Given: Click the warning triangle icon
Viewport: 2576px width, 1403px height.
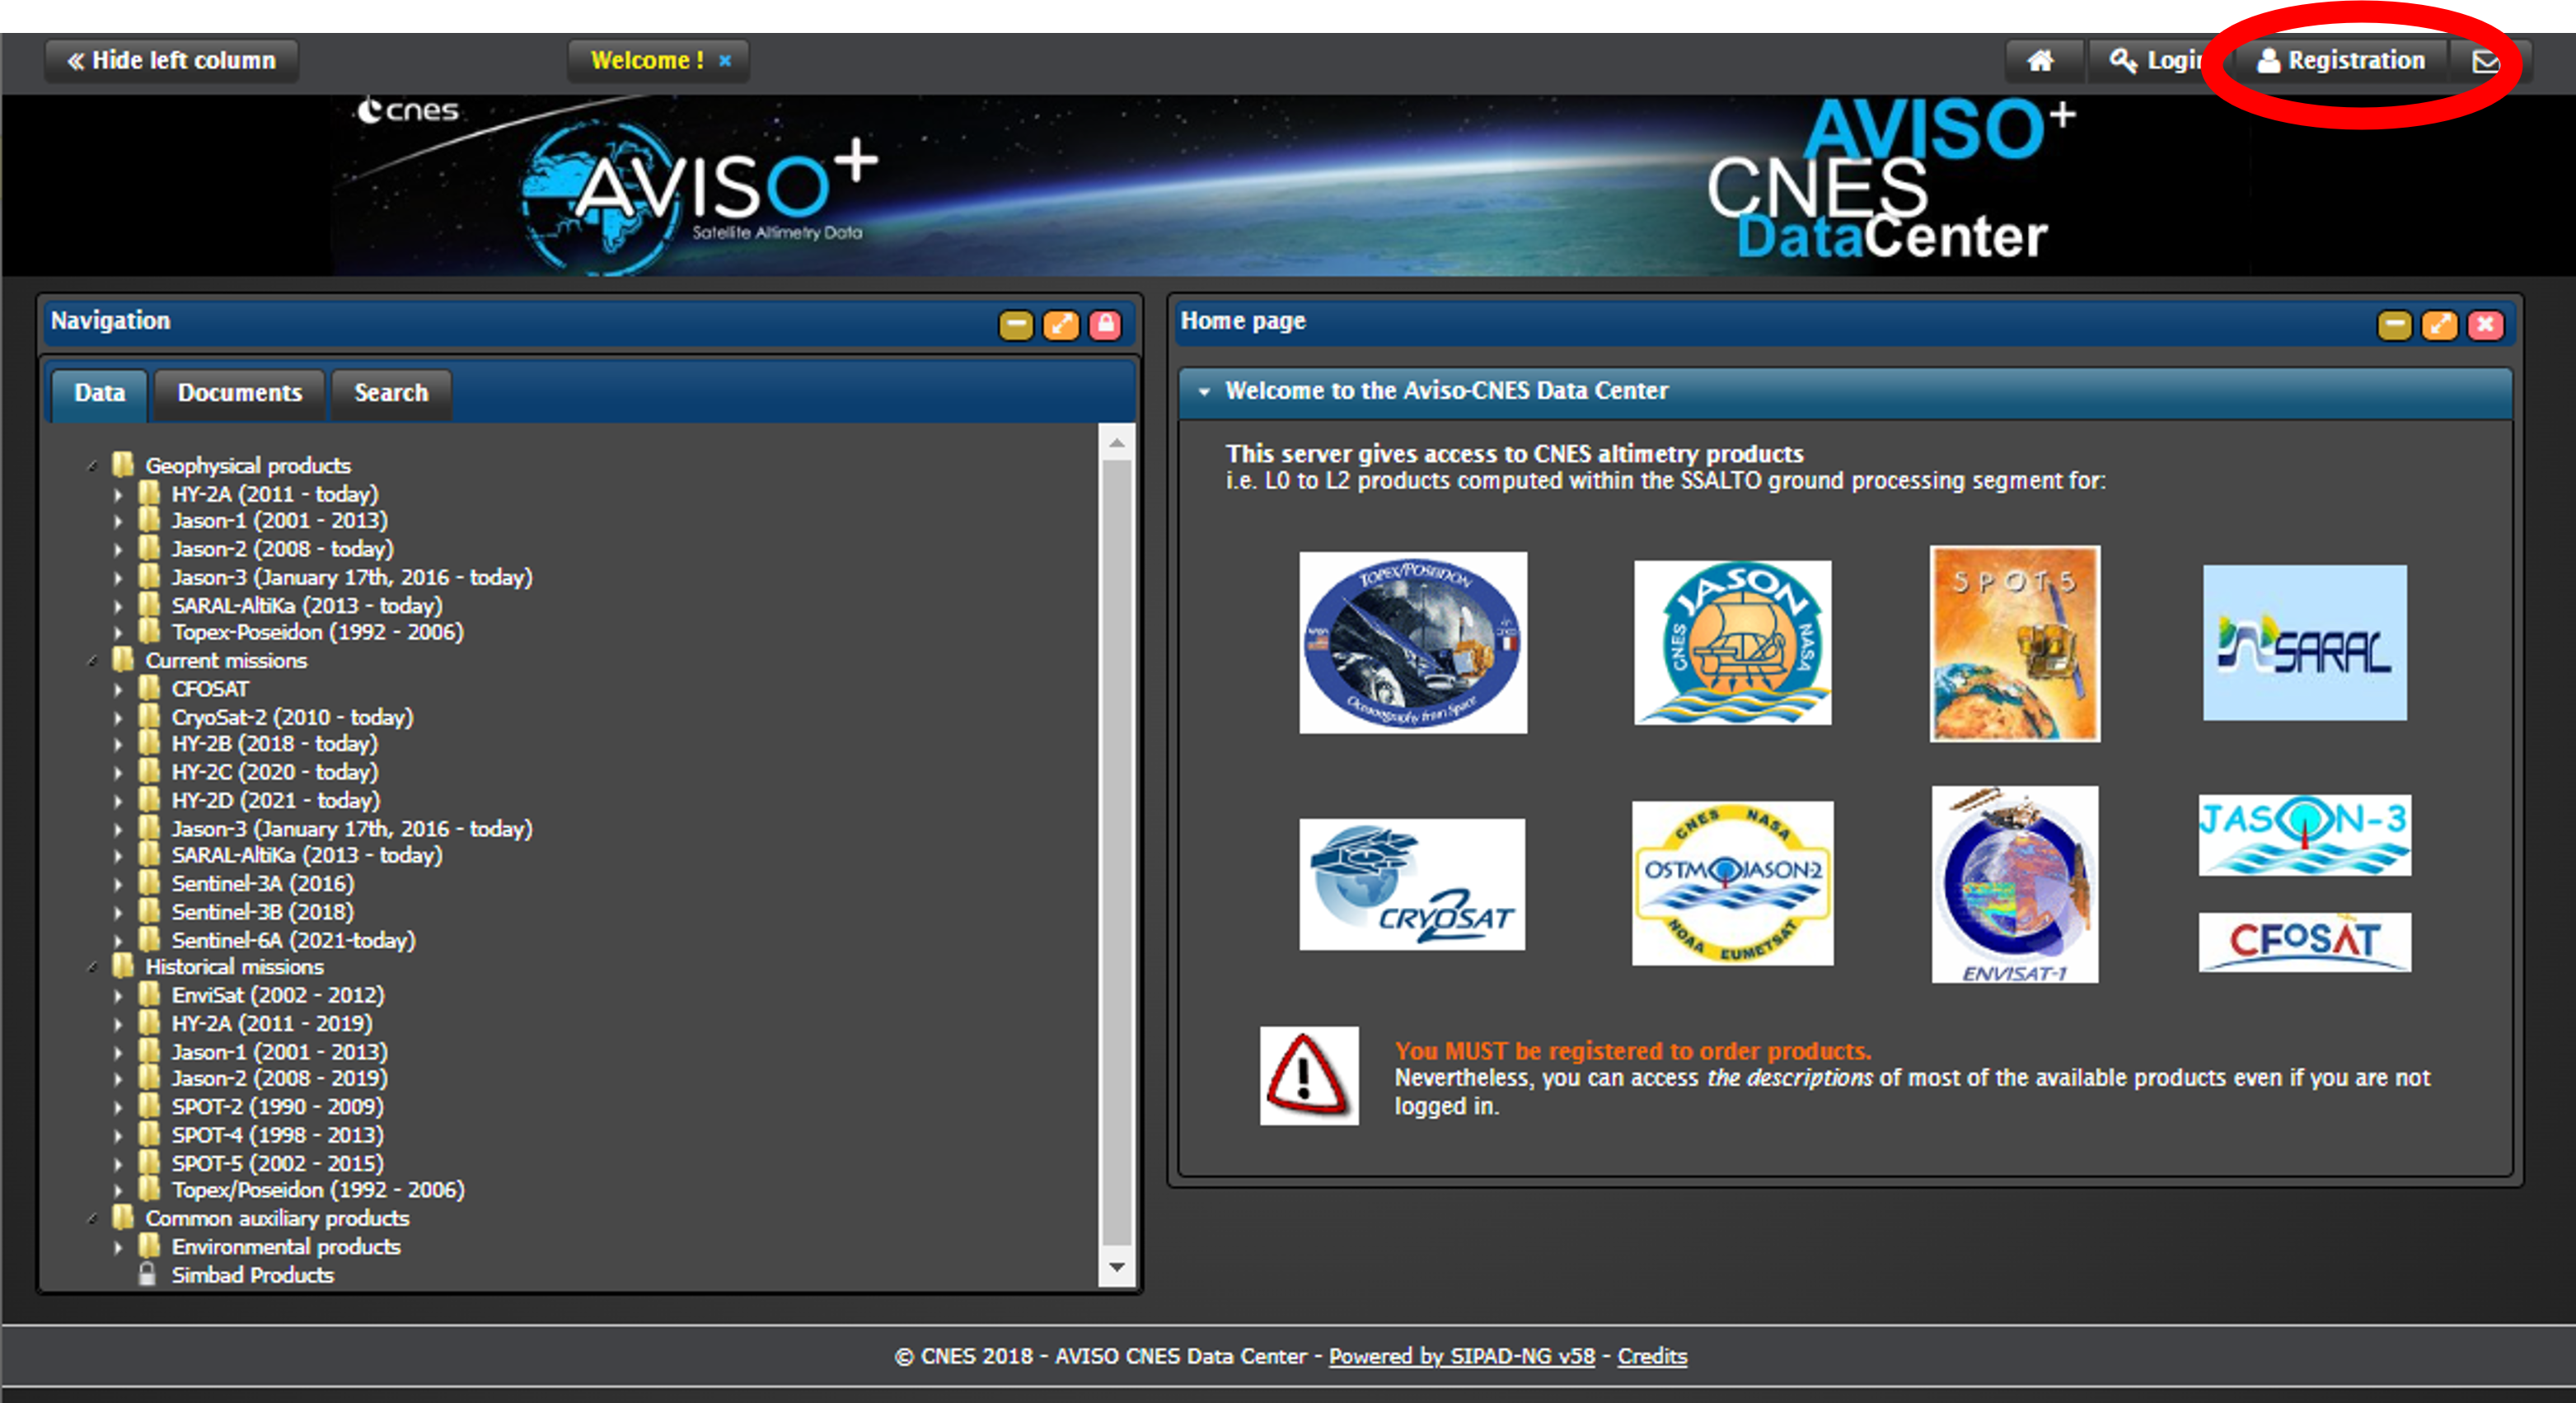Looking at the screenshot, I should [x=1309, y=1076].
